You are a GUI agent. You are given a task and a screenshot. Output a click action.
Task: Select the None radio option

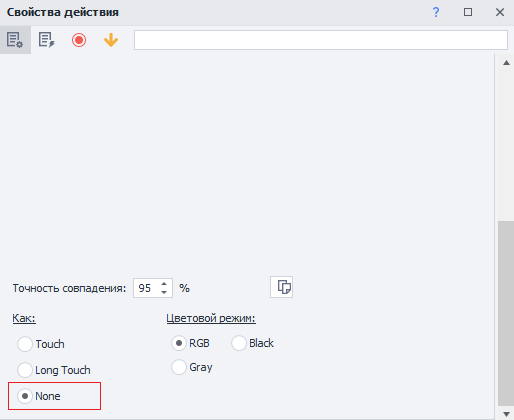point(39,396)
